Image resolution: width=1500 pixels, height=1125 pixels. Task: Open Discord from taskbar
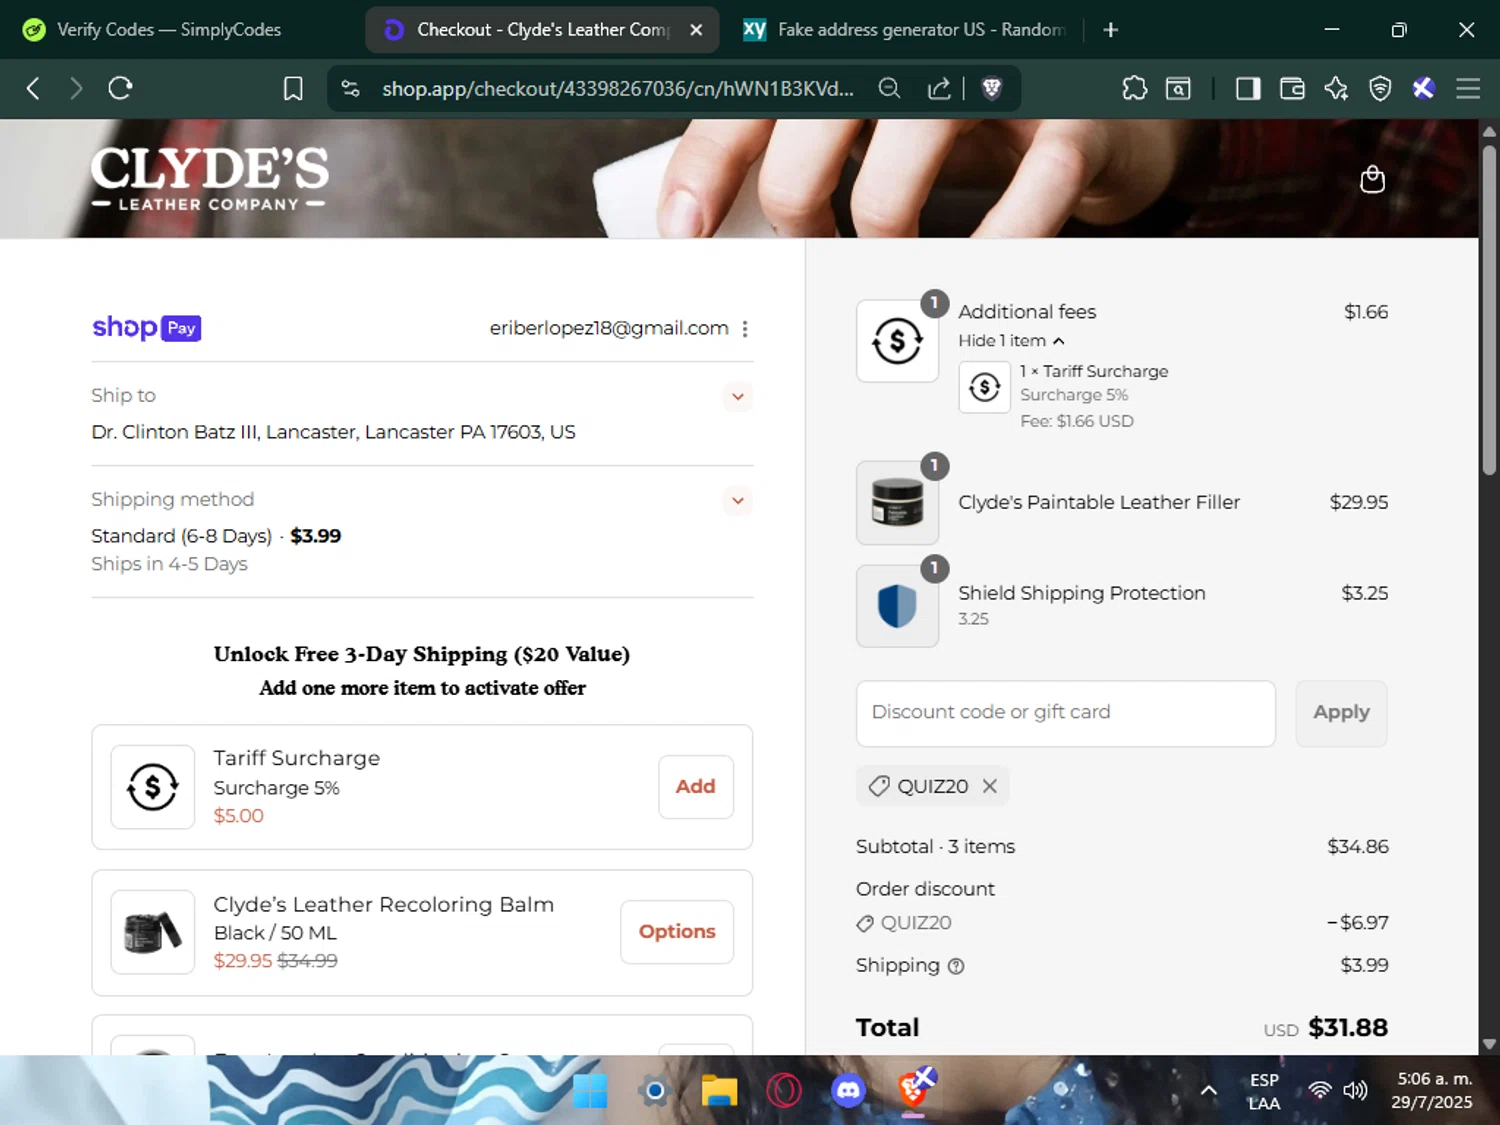coord(848,1090)
